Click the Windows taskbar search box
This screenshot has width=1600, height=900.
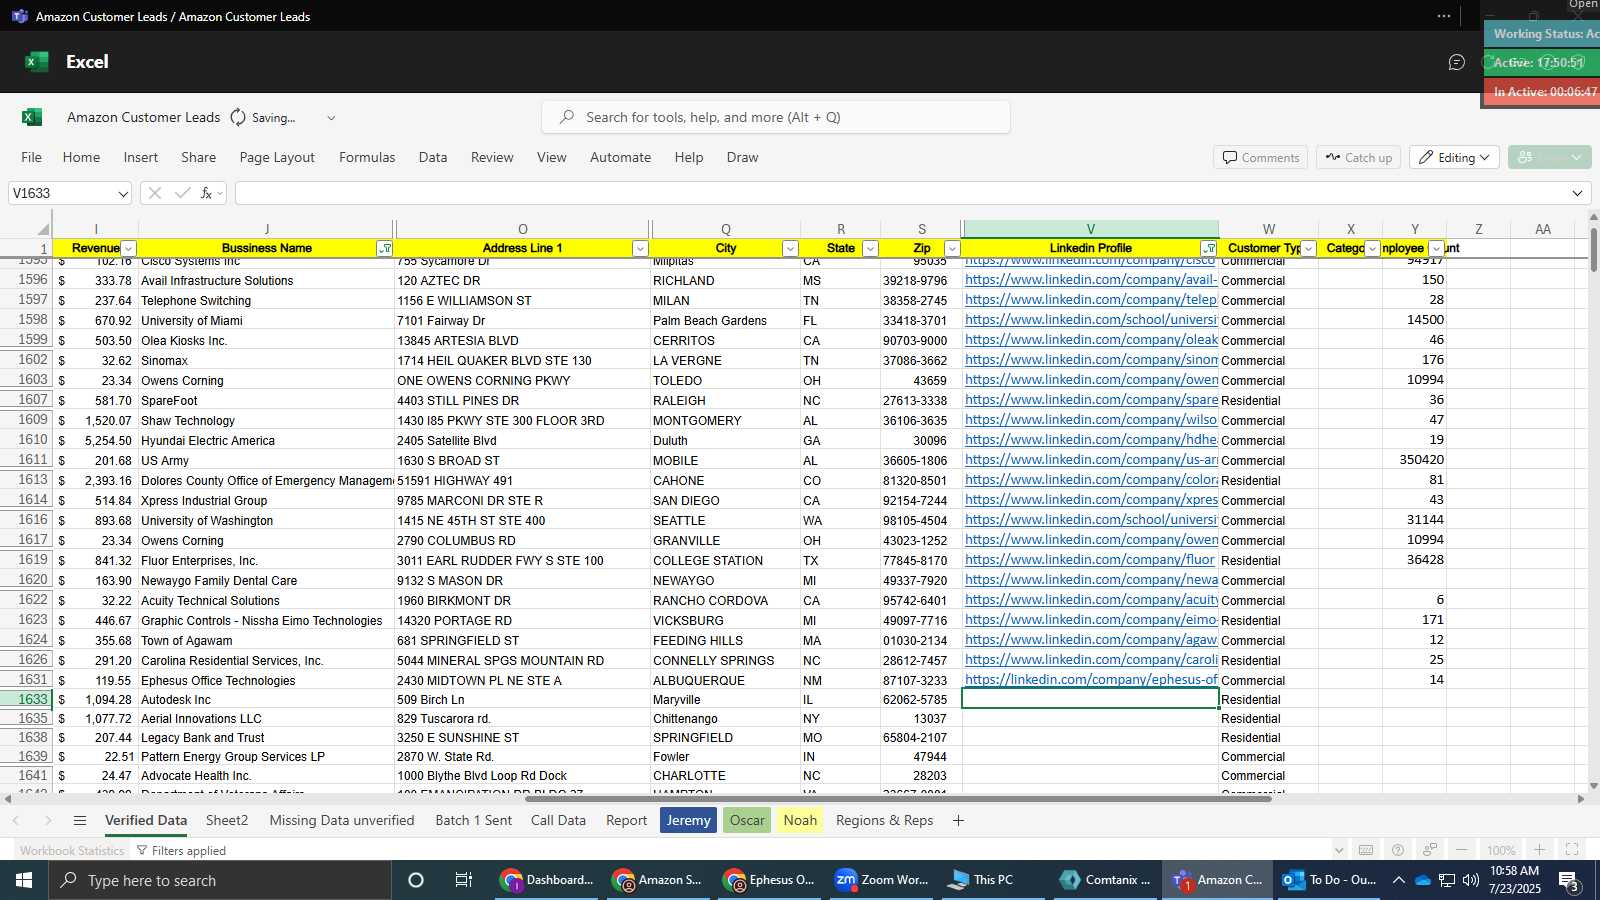coord(220,880)
